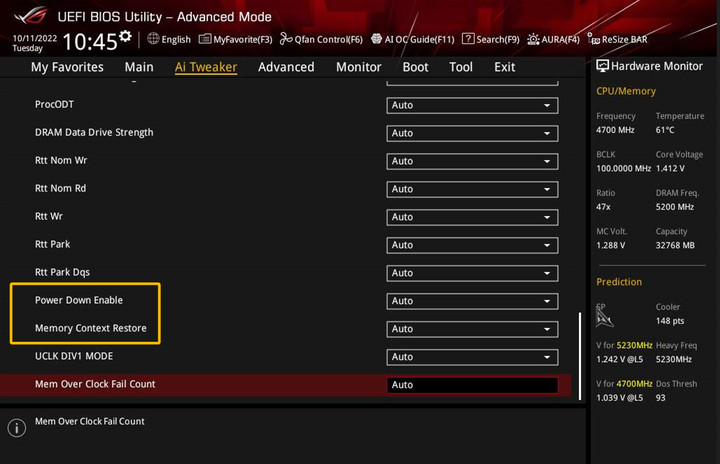Open the Tool tab
720x464 pixels.
[461, 67]
